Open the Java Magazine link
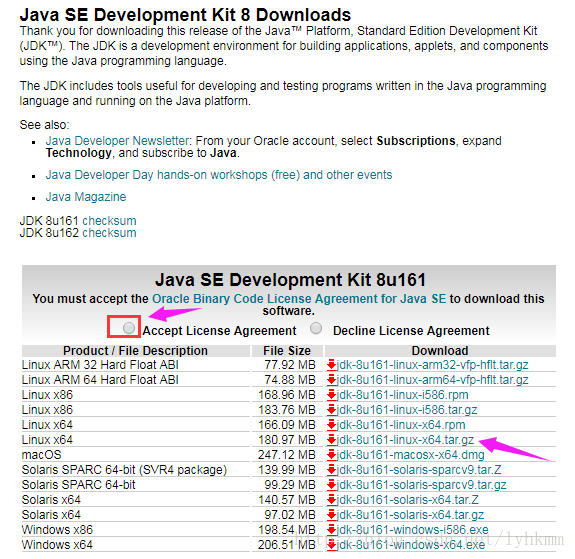 (x=86, y=197)
